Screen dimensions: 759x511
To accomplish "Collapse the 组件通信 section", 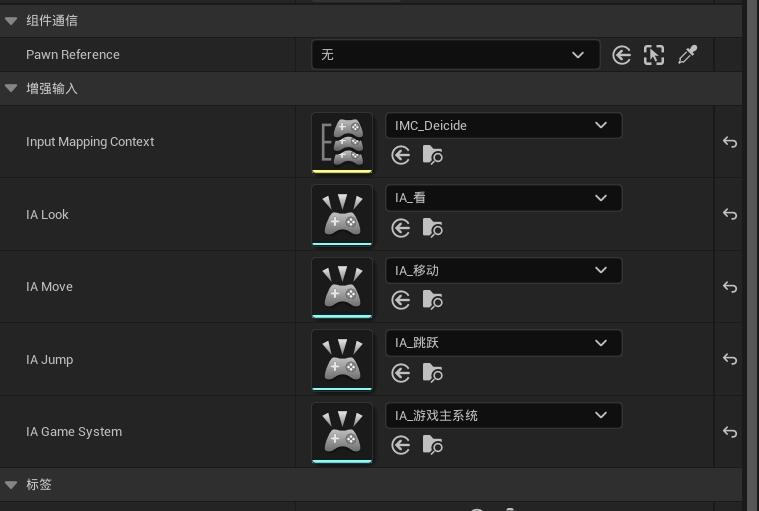I will pos(11,20).
